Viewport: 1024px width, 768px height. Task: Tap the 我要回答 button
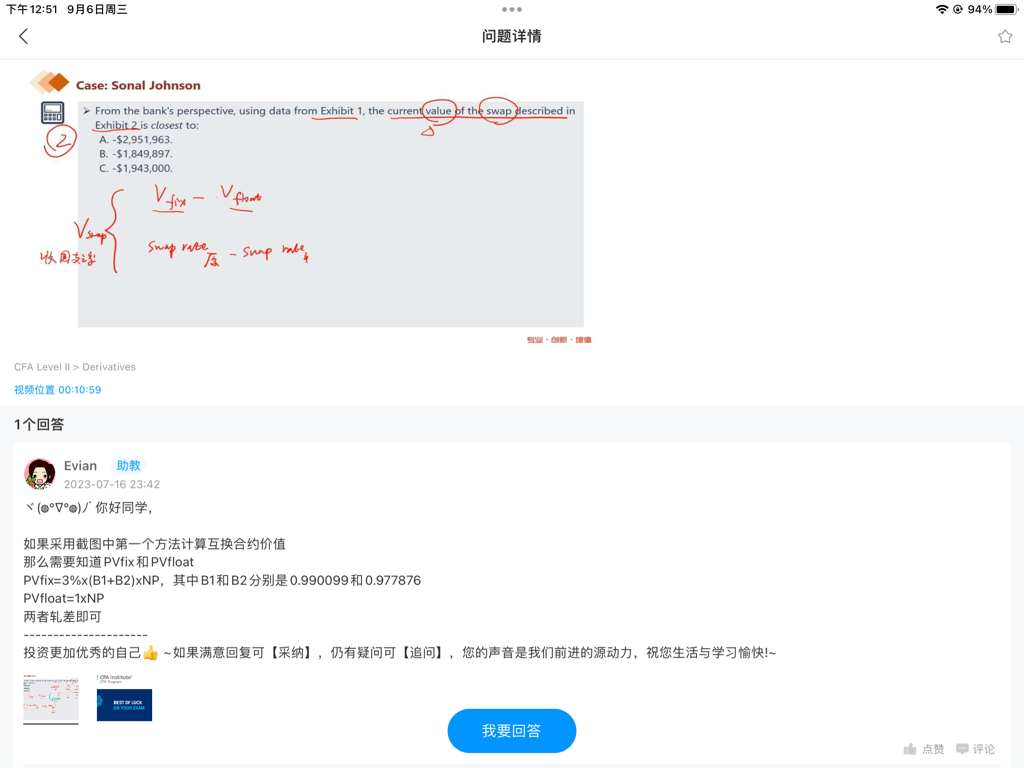point(511,731)
